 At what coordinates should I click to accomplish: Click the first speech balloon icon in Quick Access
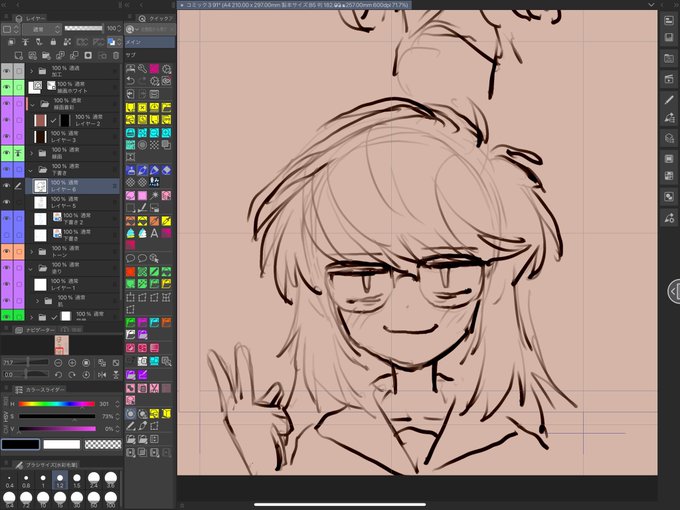point(130,258)
